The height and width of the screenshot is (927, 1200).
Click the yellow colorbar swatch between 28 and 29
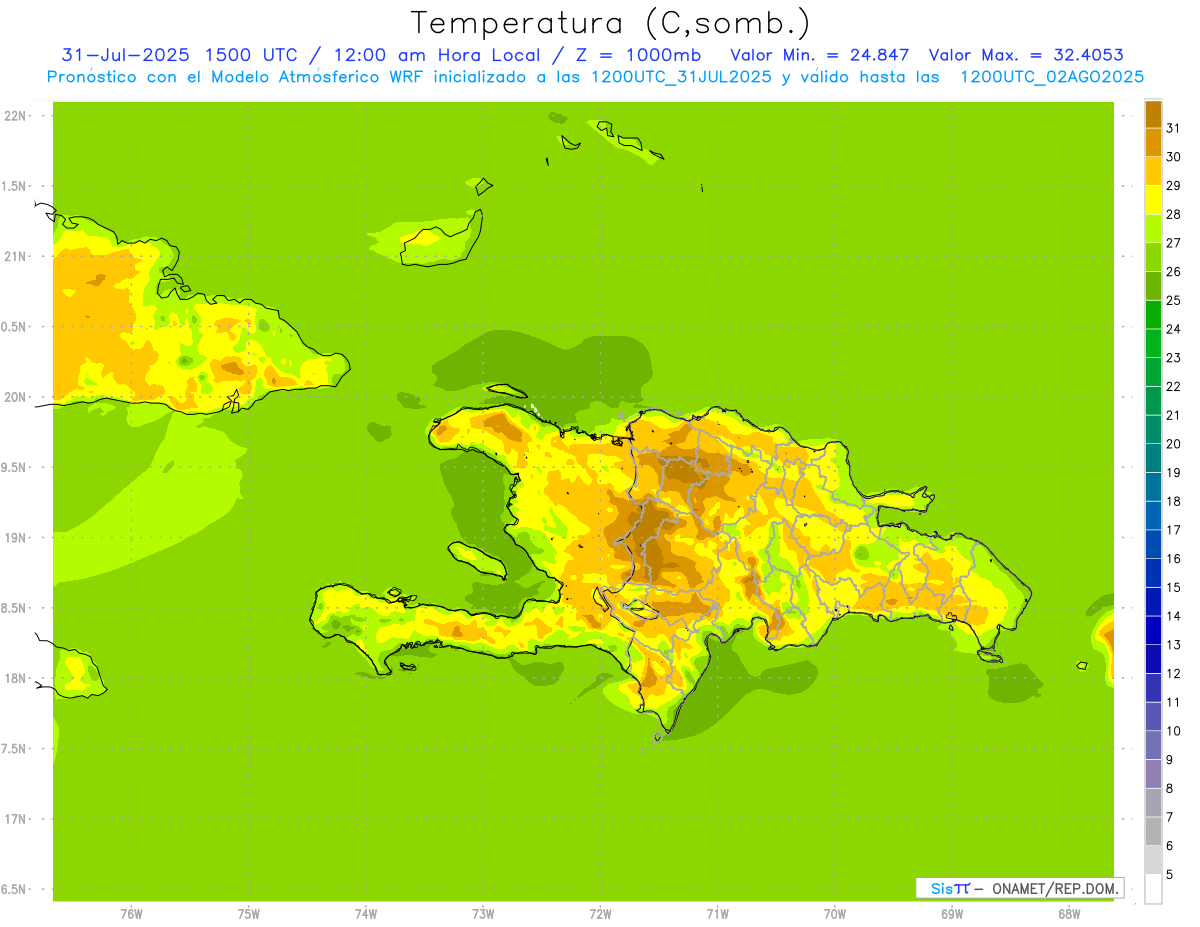(1153, 199)
